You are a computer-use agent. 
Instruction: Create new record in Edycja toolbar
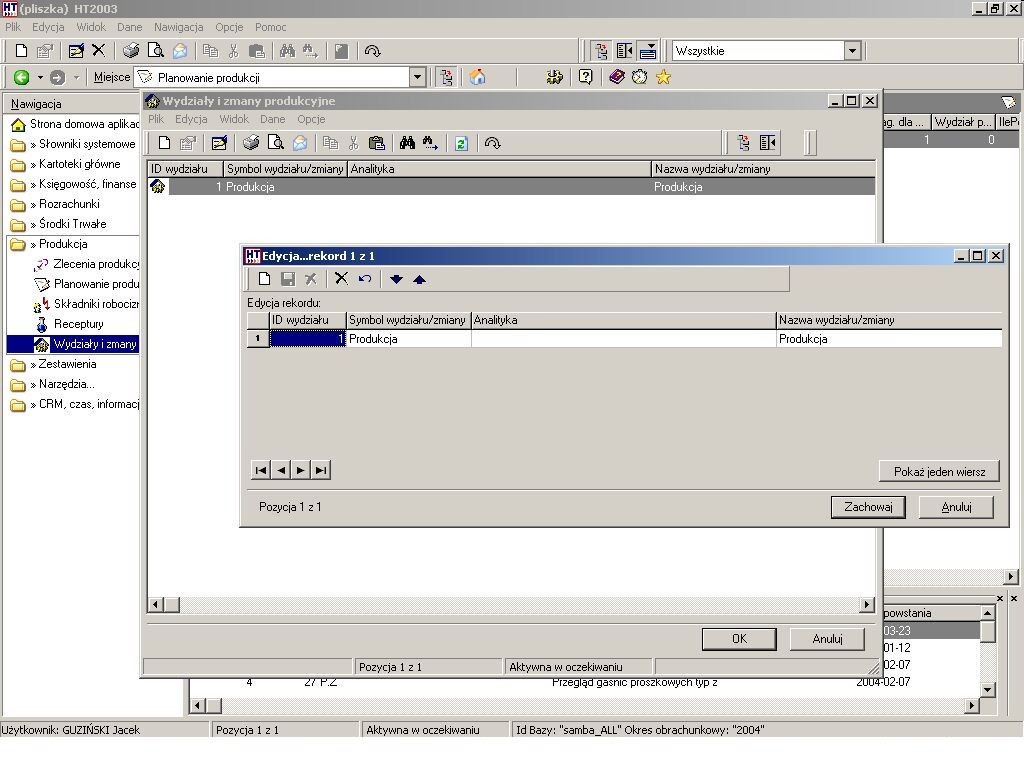click(264, 279)
